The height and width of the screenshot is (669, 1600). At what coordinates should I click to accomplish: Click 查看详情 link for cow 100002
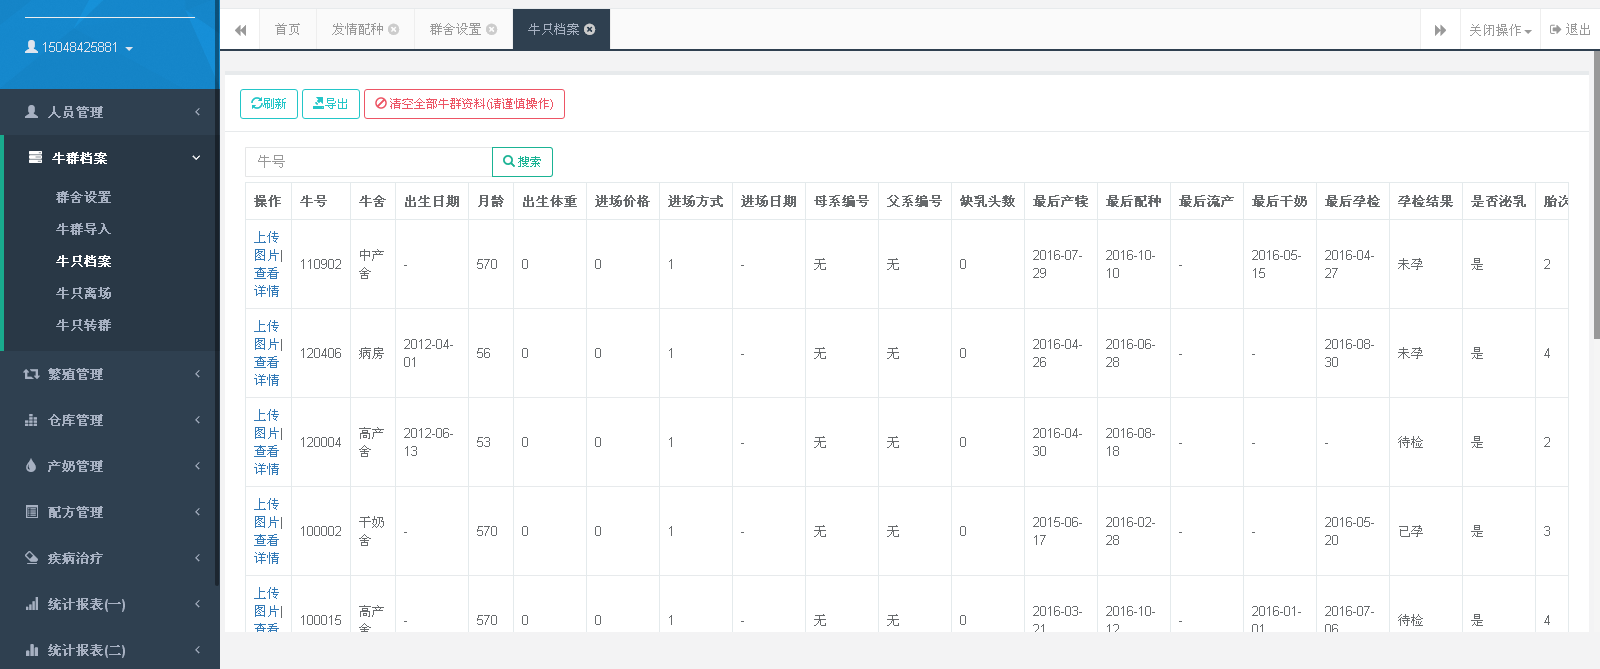pos(267,549)
